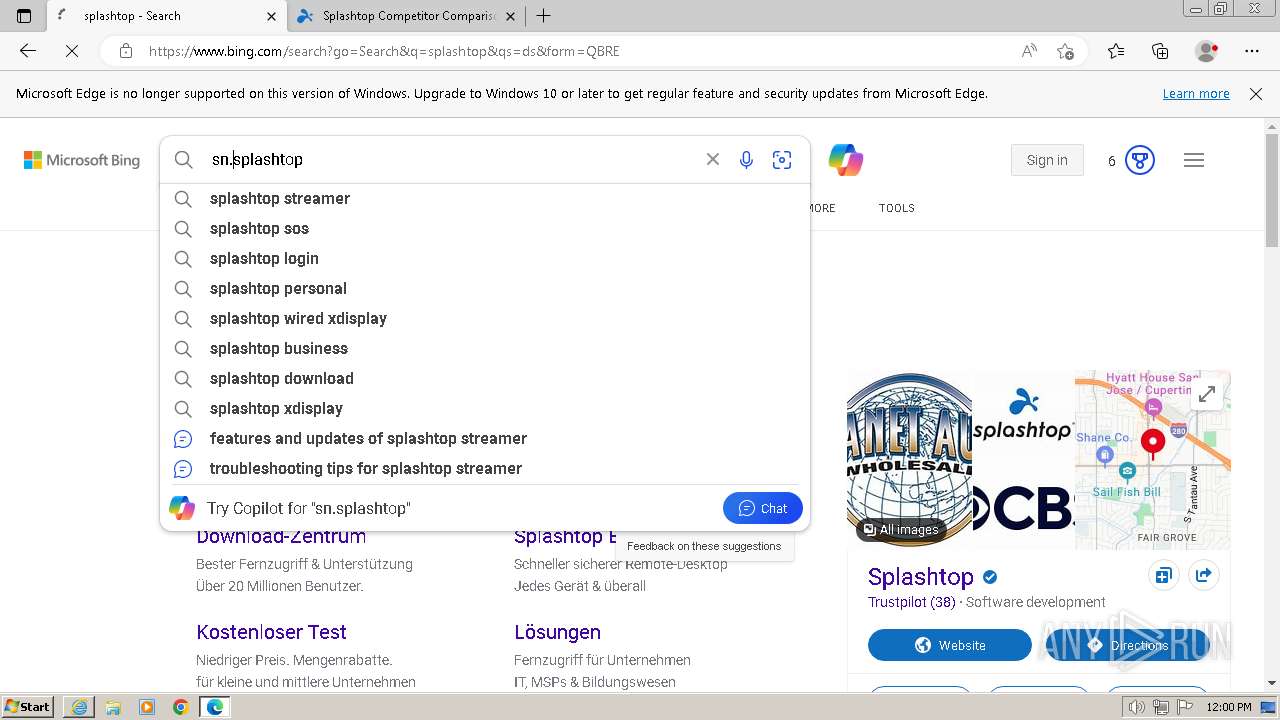Open the Kostenloser Test link
This screenshot has width=1280, height=720.
pos(271,632)
